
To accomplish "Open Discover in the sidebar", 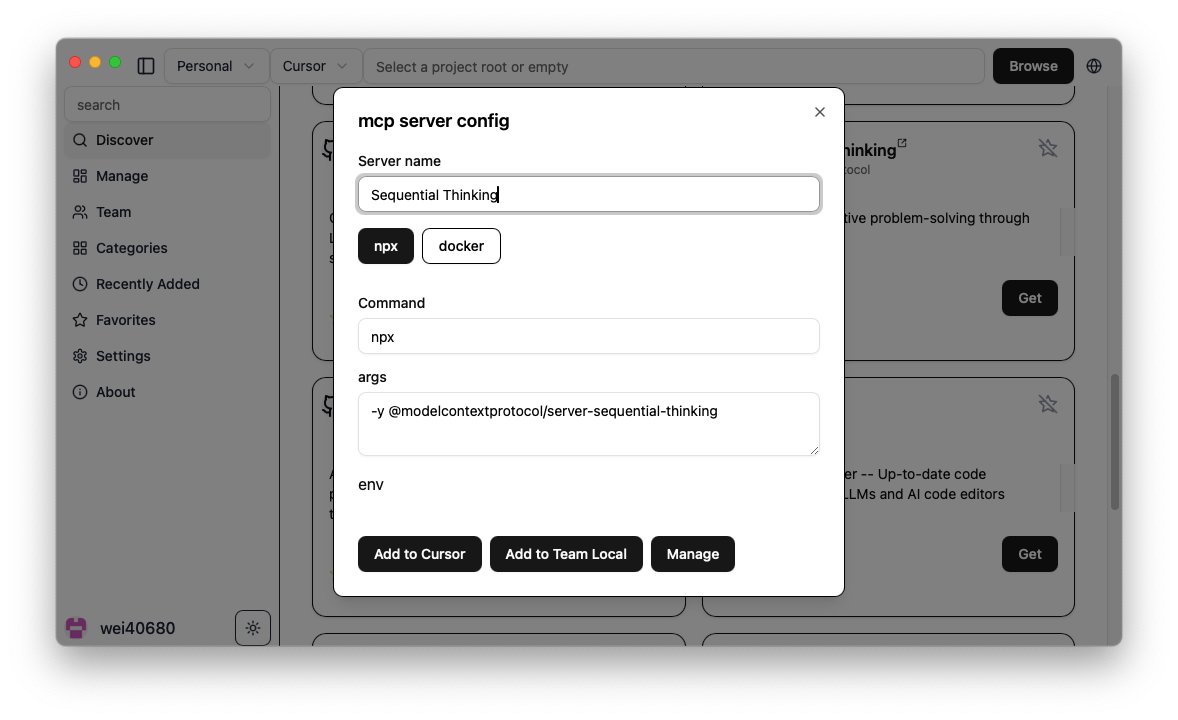I will [168, 140].
